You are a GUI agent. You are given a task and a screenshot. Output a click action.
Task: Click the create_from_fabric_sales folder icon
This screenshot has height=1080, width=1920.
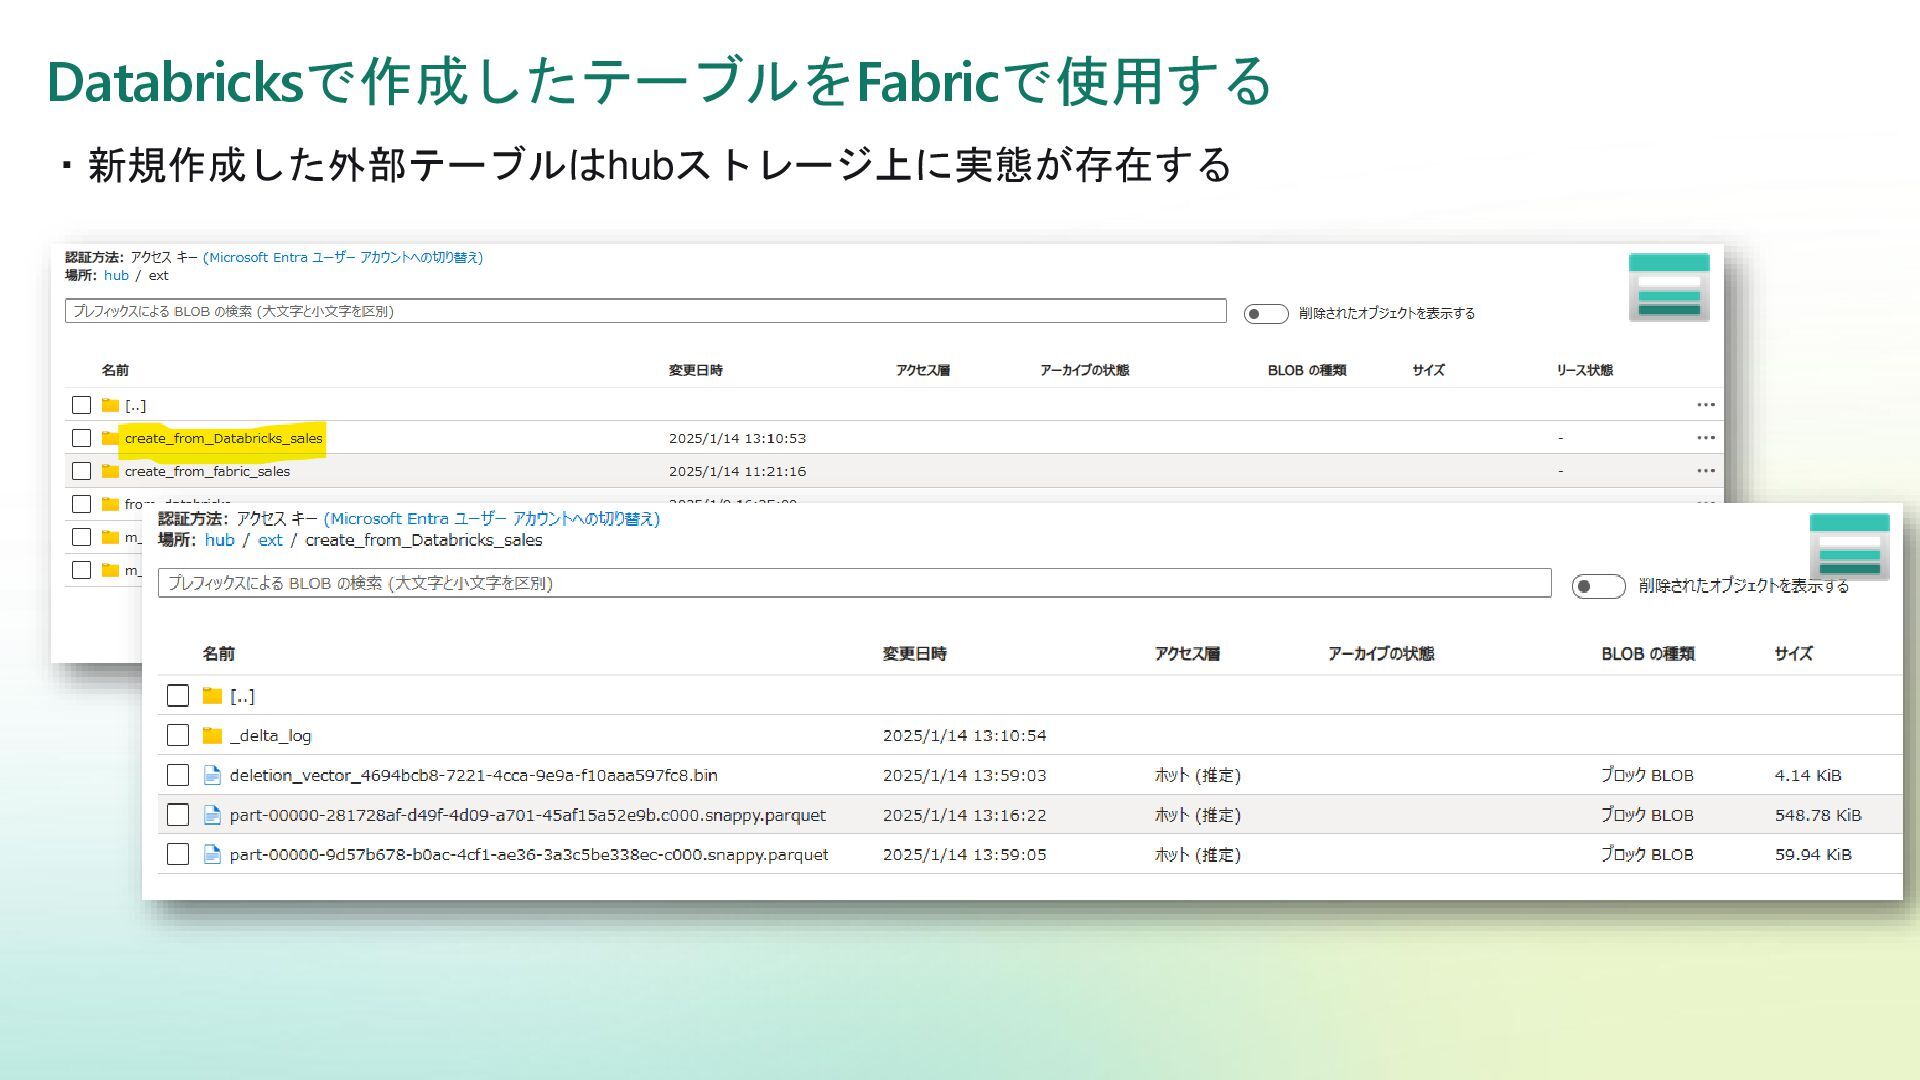pos(110,471)
